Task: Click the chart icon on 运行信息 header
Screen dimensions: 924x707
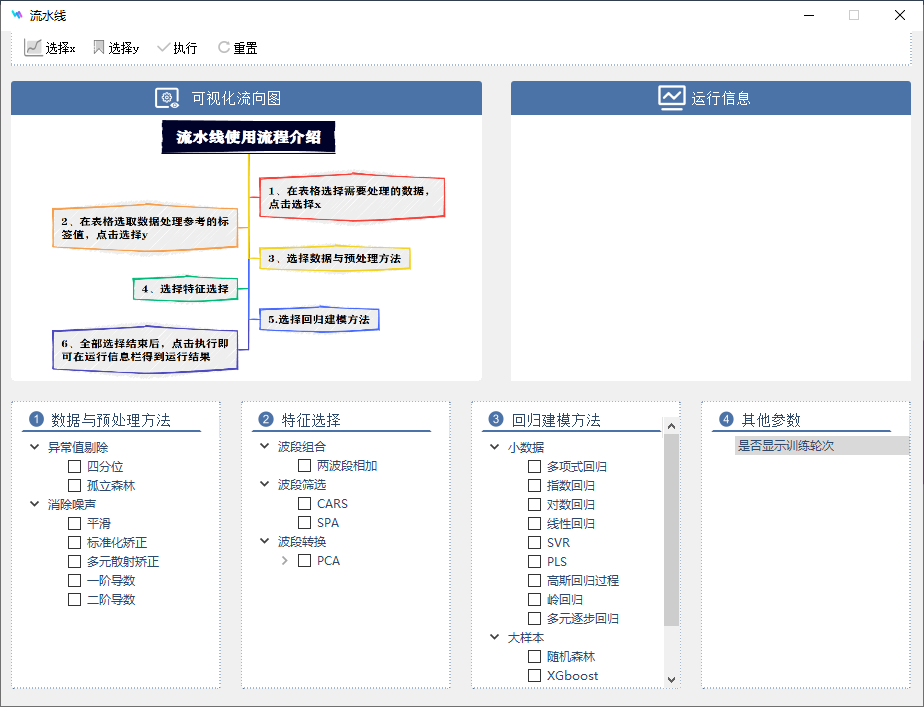Action: [x=671, y=97]
